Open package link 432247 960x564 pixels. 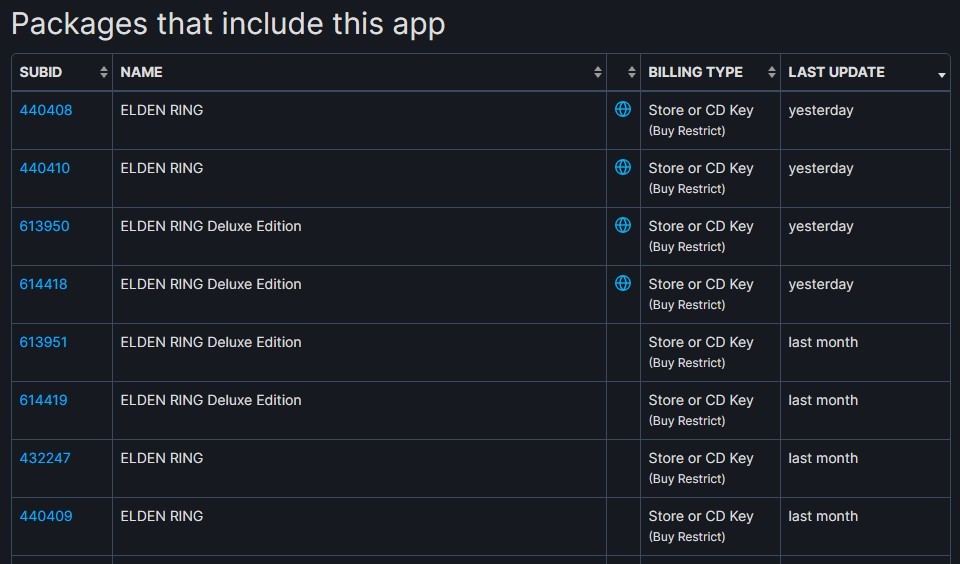(x=45, y=458)
